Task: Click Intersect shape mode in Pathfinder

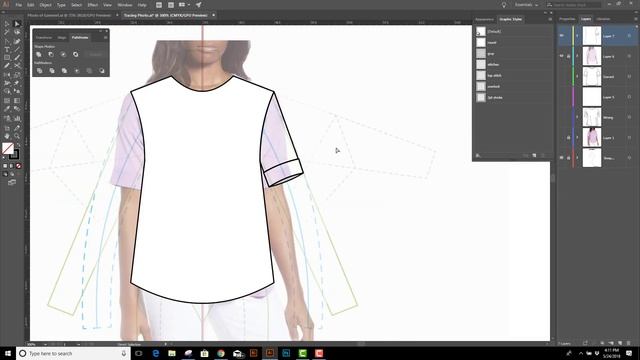Action: (x=63, y=54)
